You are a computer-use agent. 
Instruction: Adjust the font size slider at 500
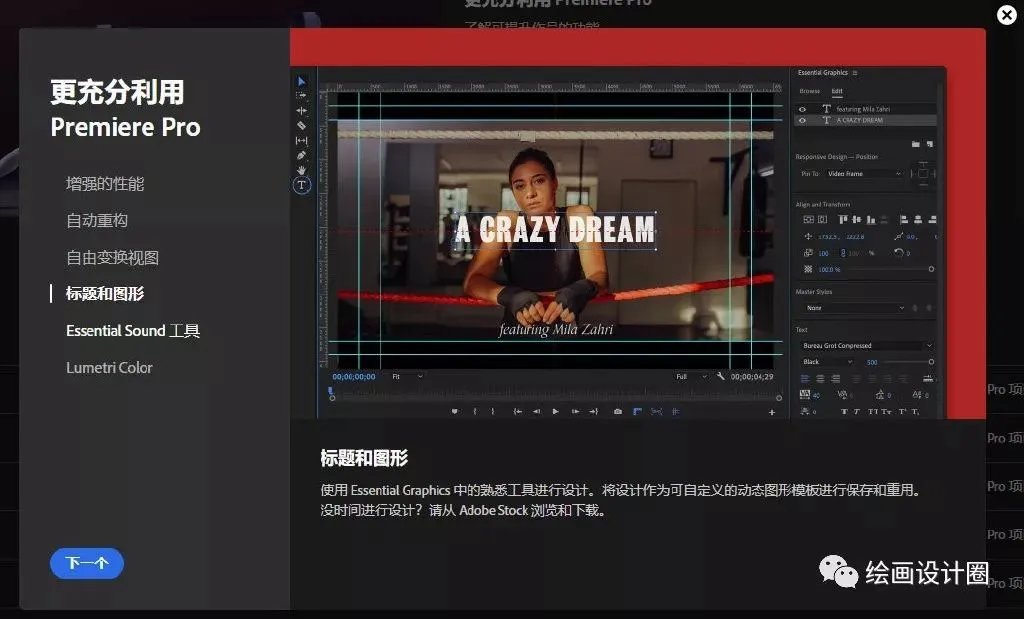(931, 362)
